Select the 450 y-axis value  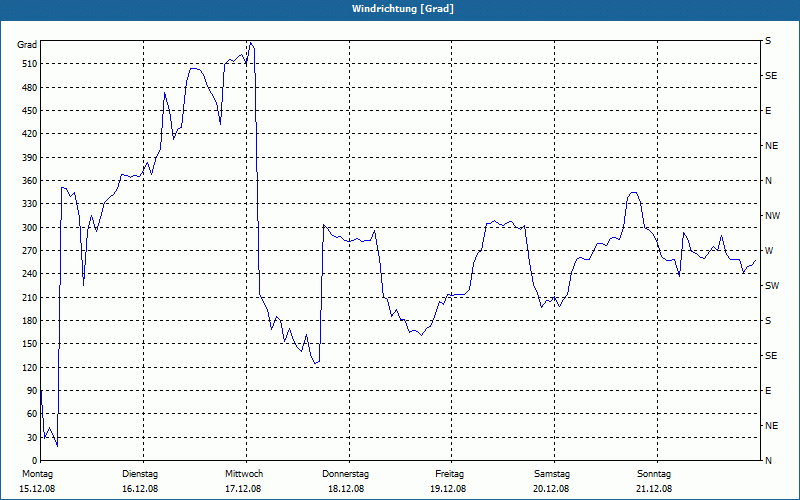click(30, 111)
